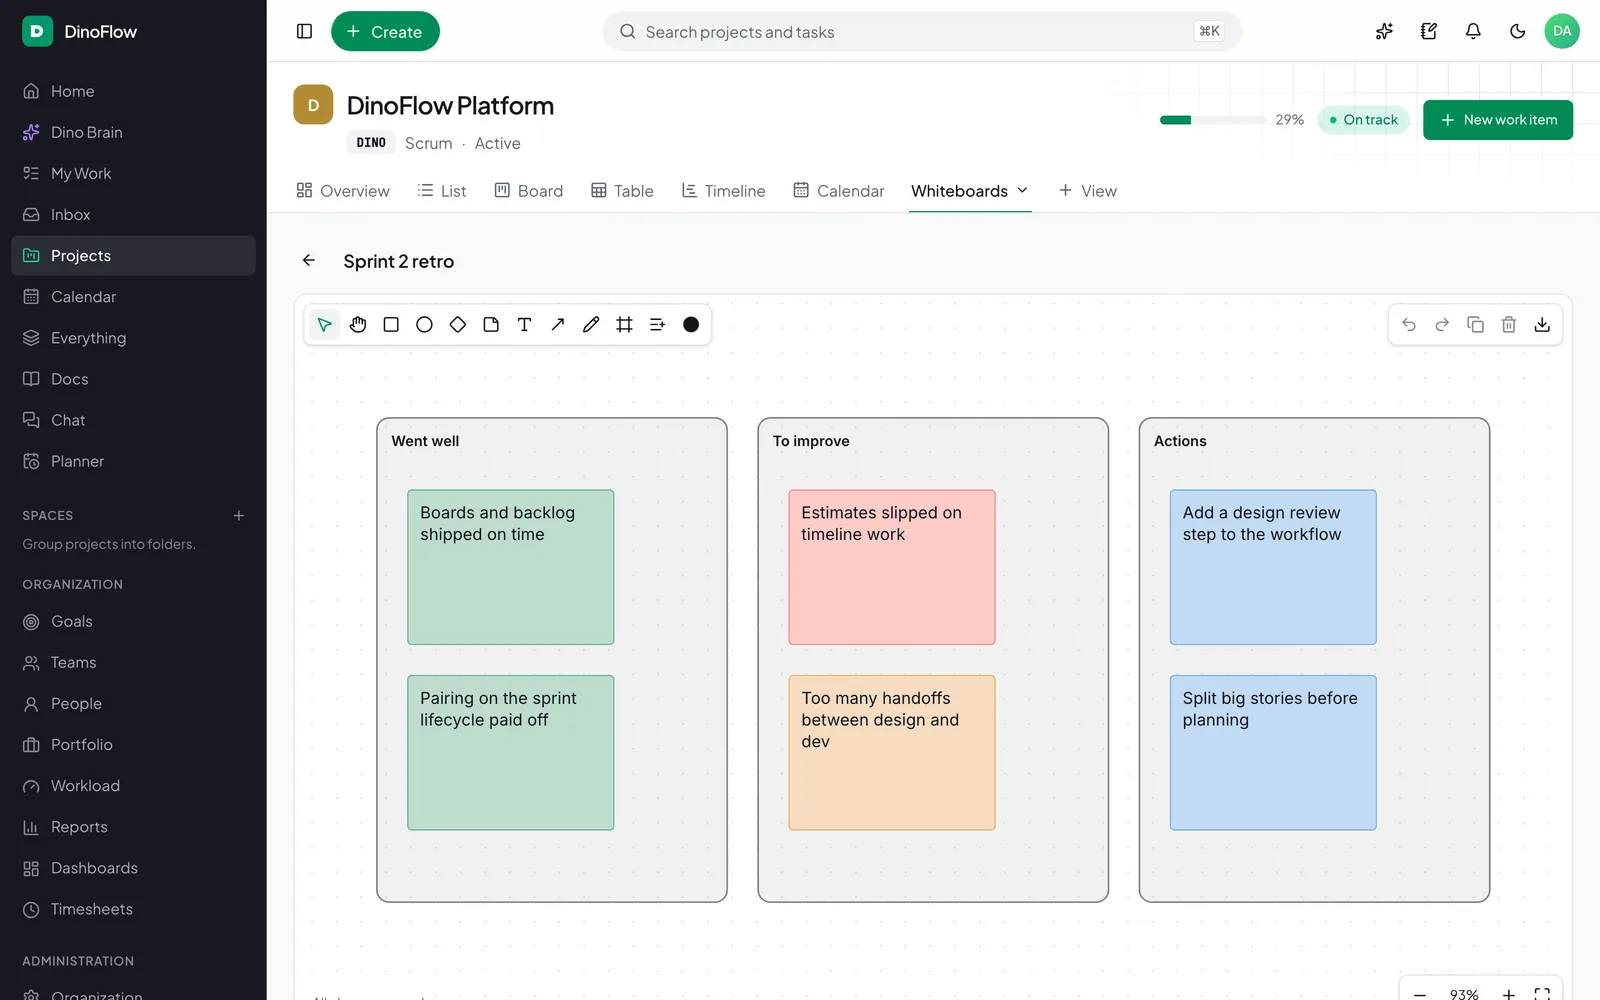Select the text tool
This screenshot has height=1000, width=1600.
coord(524,325)
